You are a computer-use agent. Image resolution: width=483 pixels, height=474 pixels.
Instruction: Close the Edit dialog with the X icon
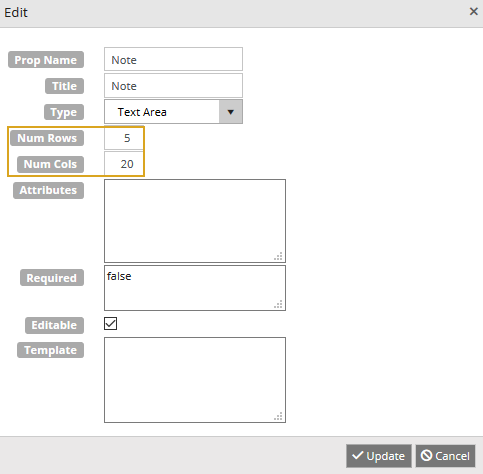click(x=473, y=12)
